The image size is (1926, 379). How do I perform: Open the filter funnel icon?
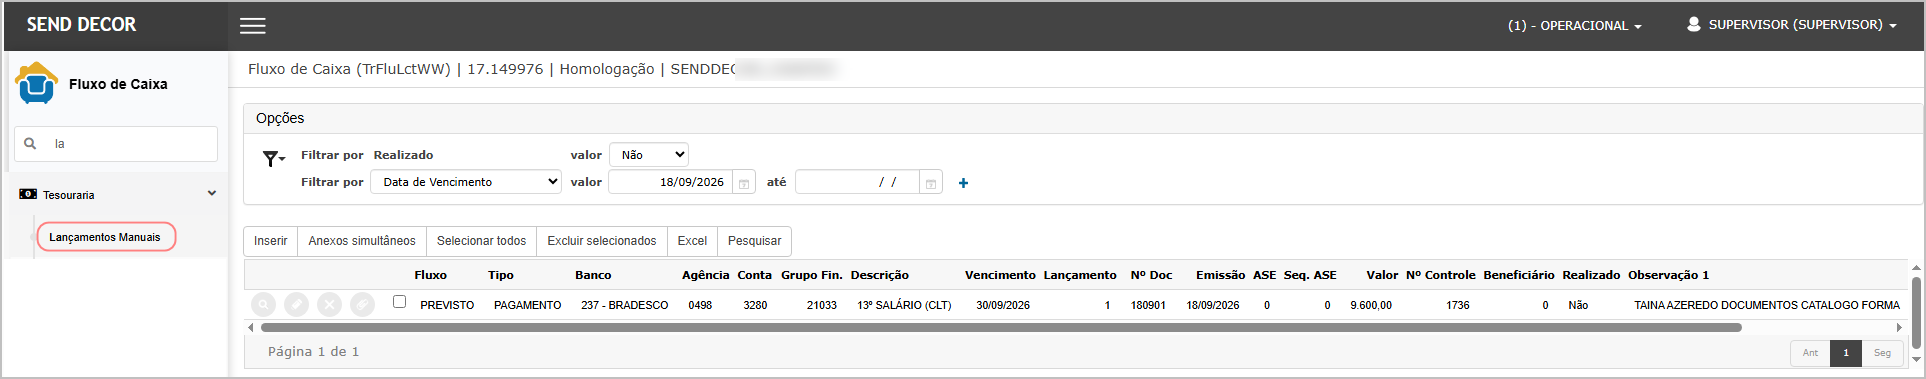click(273, 159)
